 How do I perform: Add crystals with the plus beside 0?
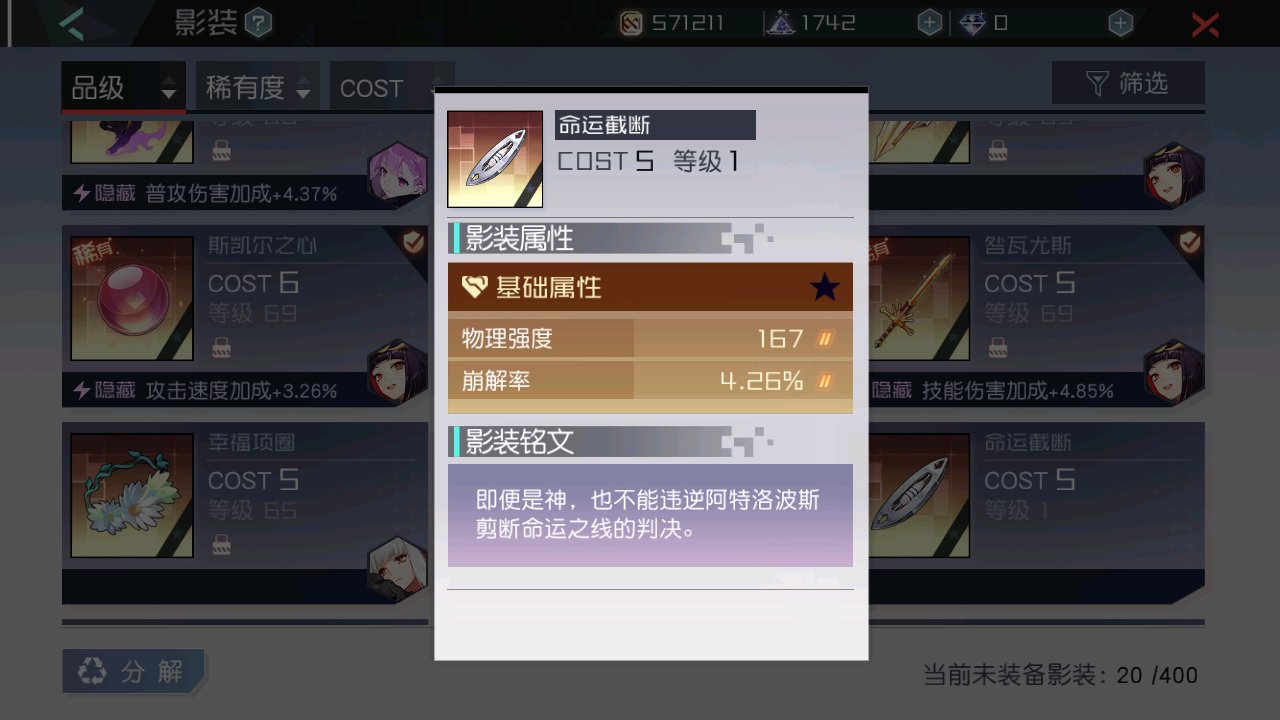point(1121,23)
